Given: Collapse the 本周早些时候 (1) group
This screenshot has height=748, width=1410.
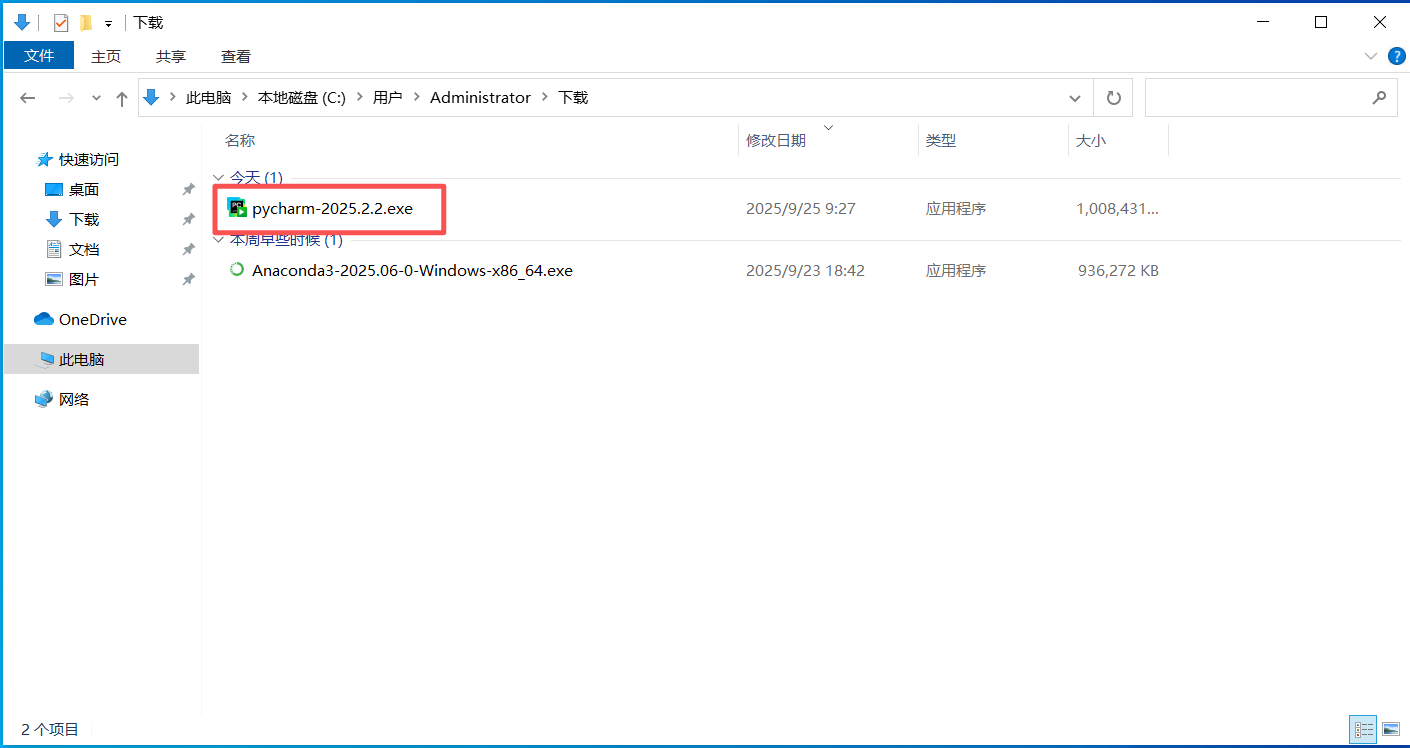Looking at the screenshot, I should pyautogui.click(x=218, y=239).
